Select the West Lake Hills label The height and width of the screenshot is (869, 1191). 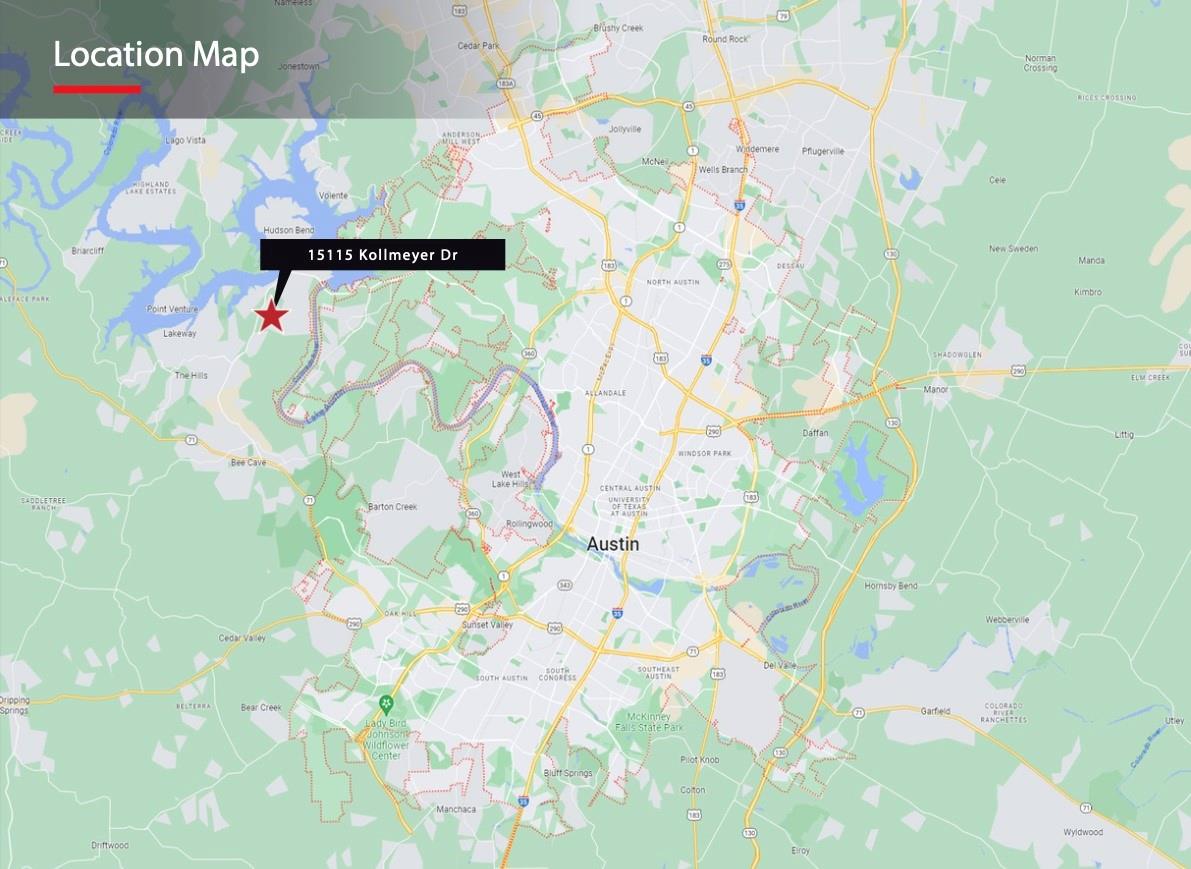pos(510,479)
